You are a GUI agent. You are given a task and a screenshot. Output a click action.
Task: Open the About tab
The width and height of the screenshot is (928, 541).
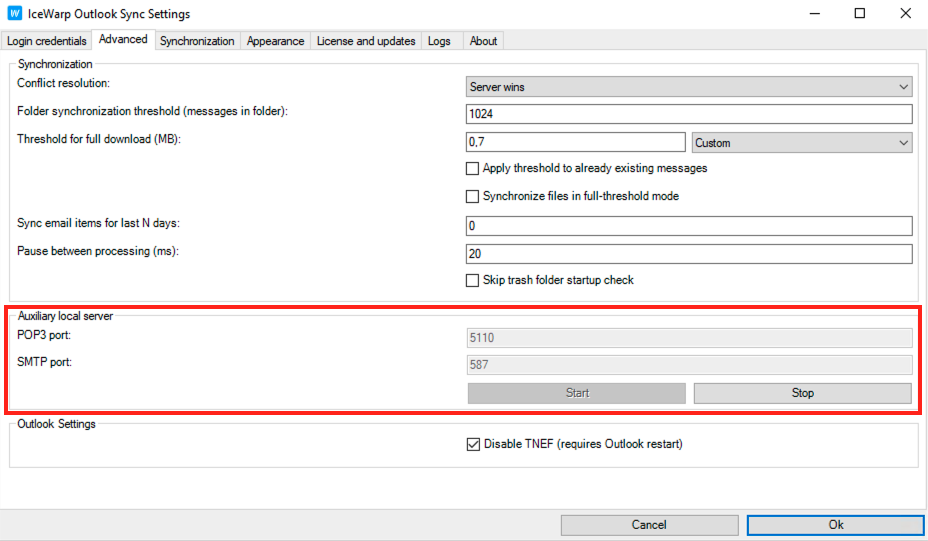tap(483, 41)
